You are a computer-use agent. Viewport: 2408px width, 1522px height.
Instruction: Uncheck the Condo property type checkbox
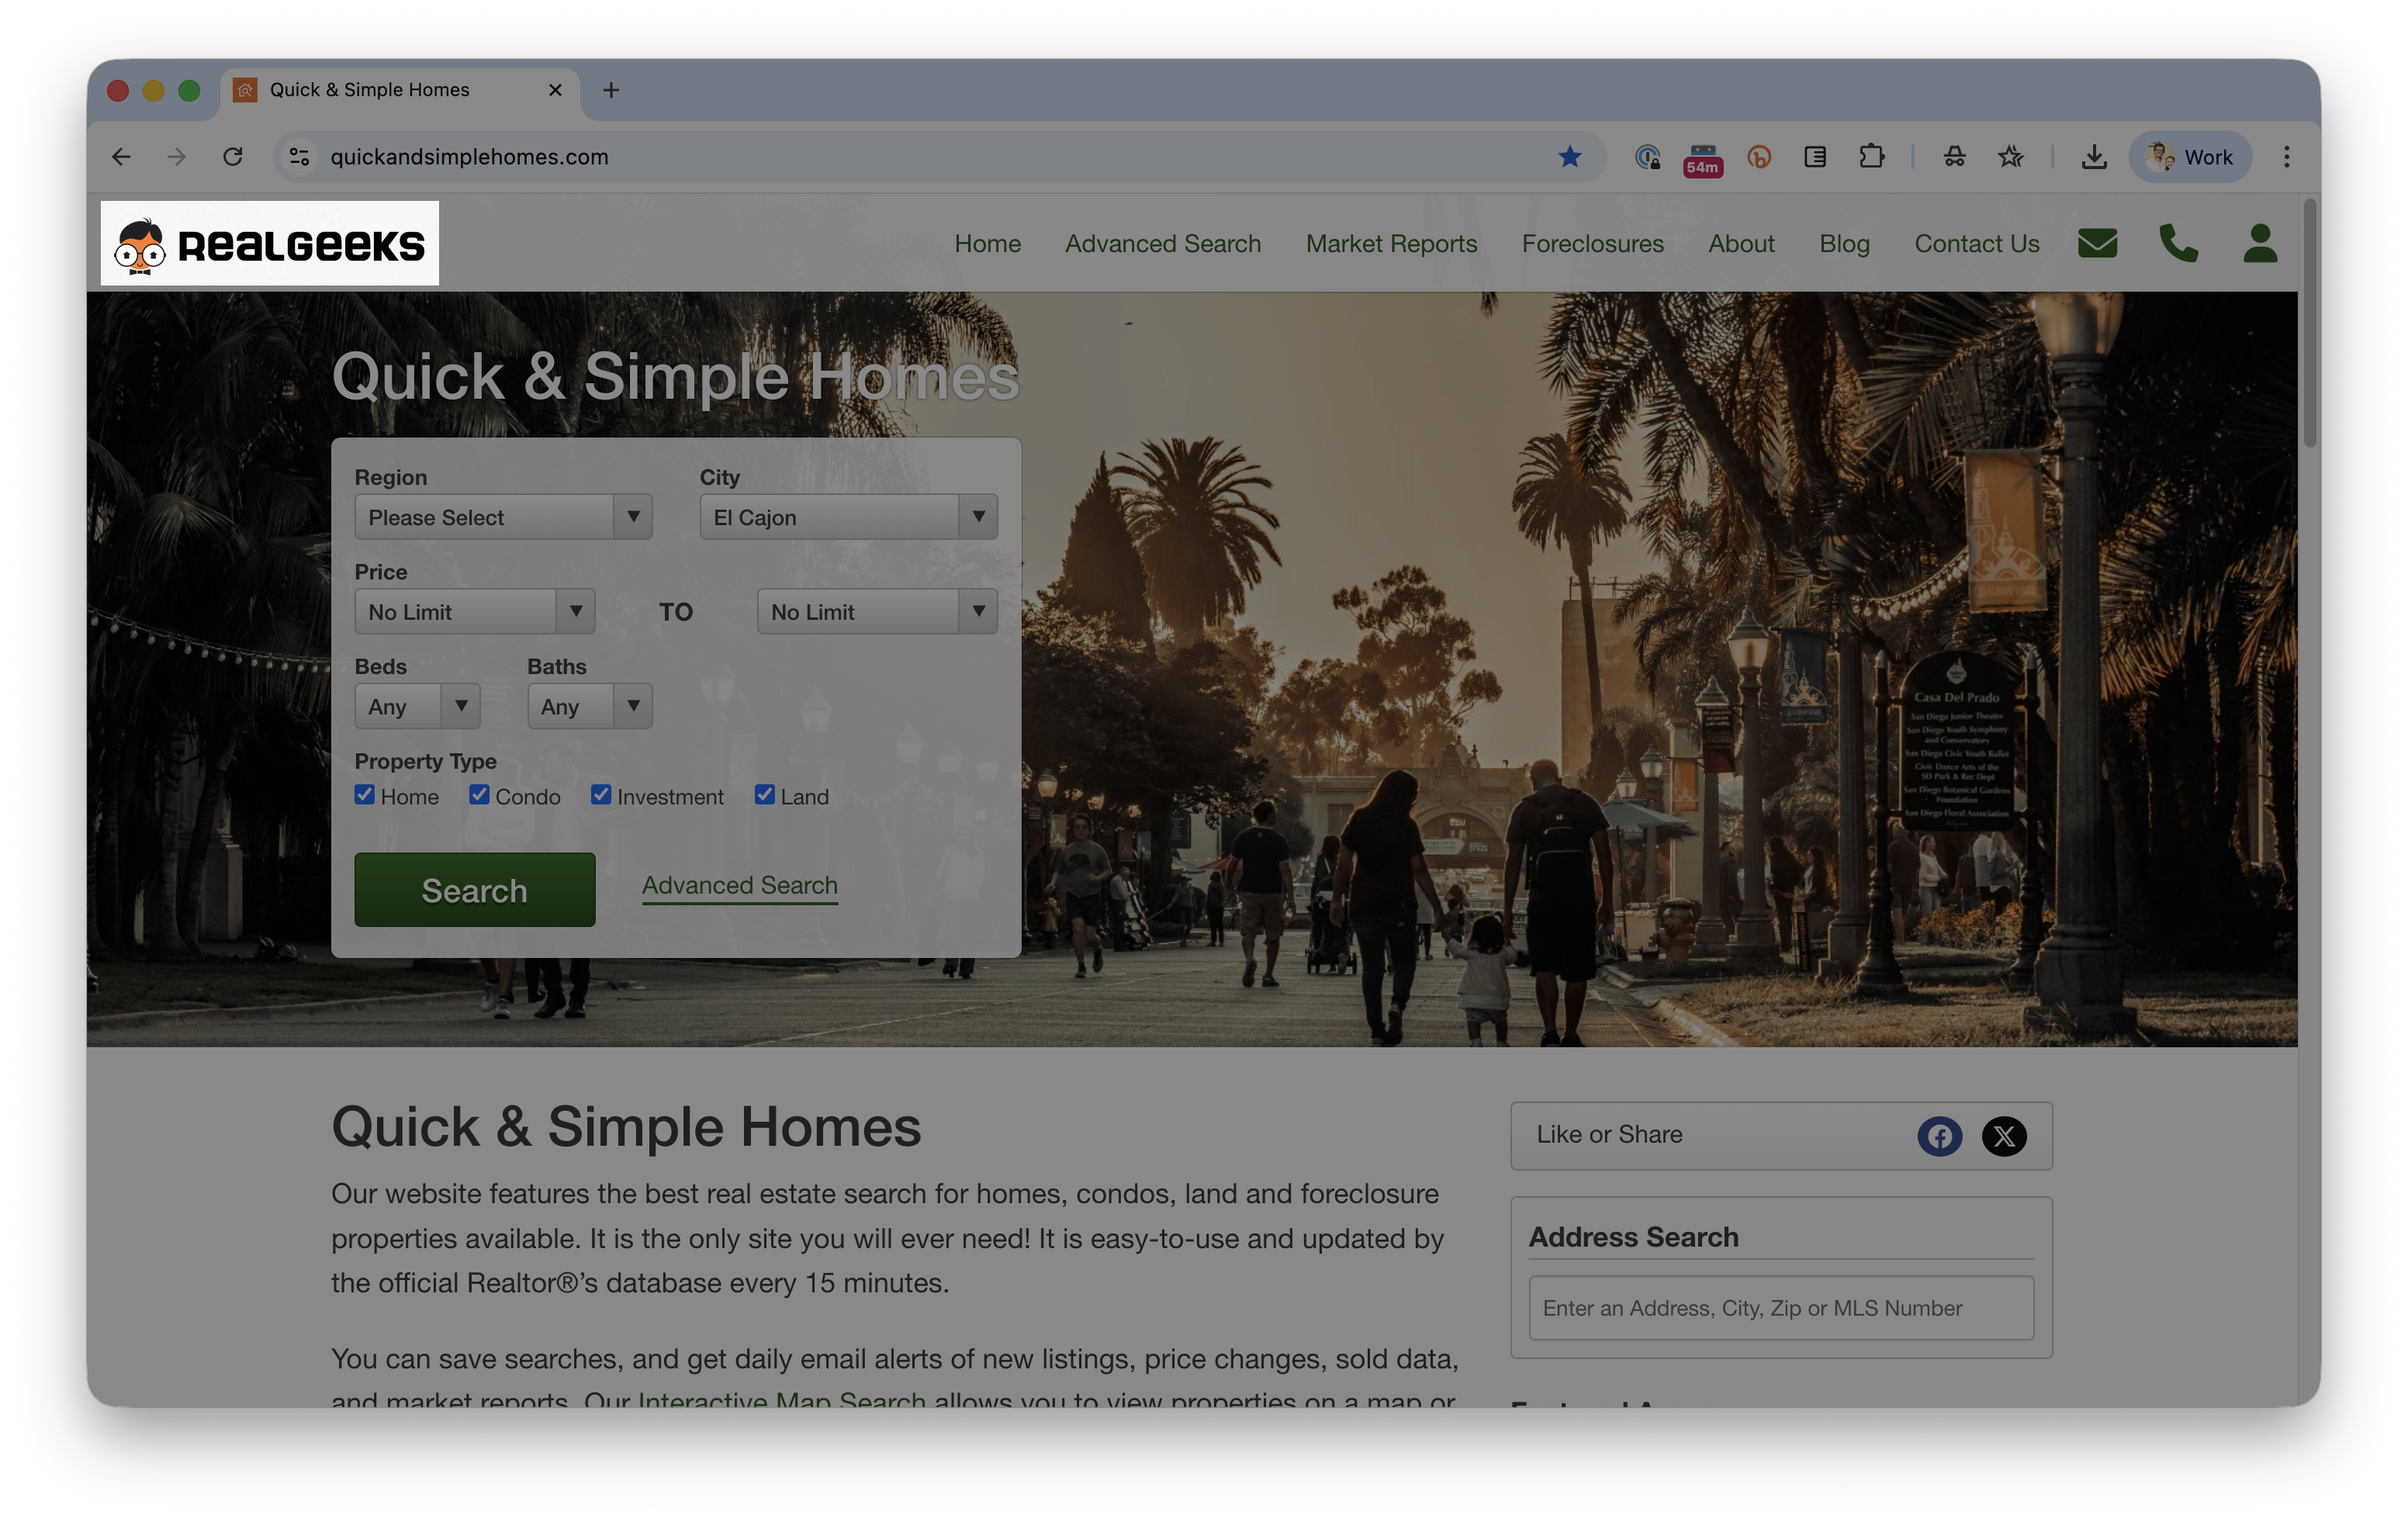(479, 795)
